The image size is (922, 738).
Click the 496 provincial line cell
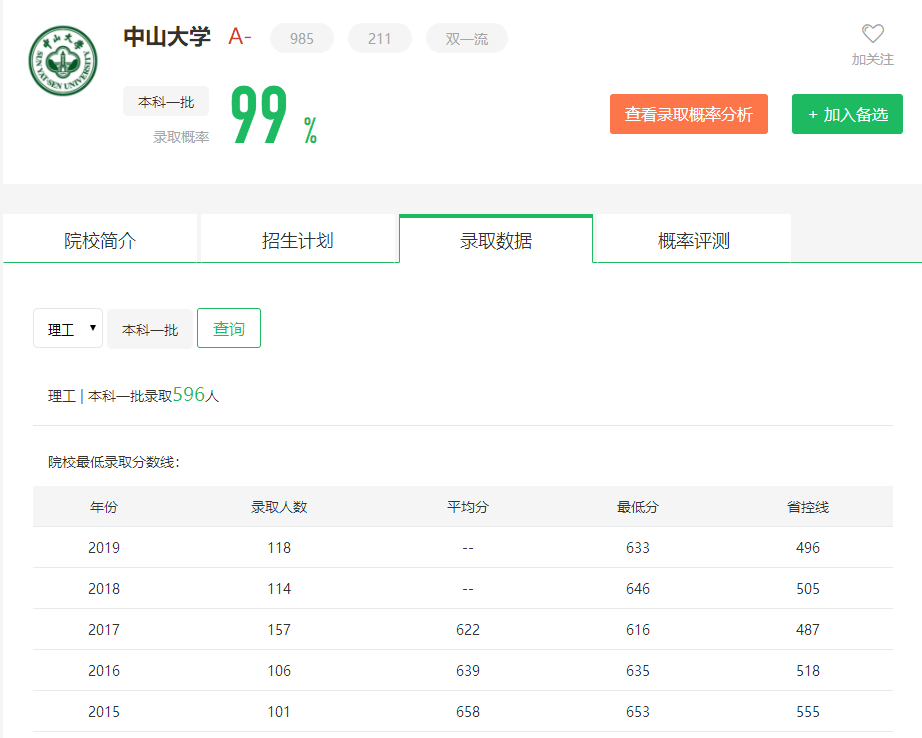coord(808,547)
